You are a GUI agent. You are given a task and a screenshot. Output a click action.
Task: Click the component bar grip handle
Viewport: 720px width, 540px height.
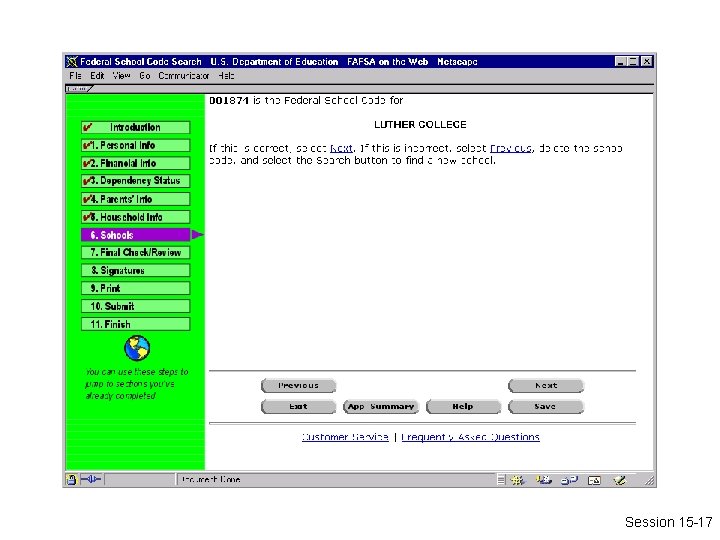(501, 480)
